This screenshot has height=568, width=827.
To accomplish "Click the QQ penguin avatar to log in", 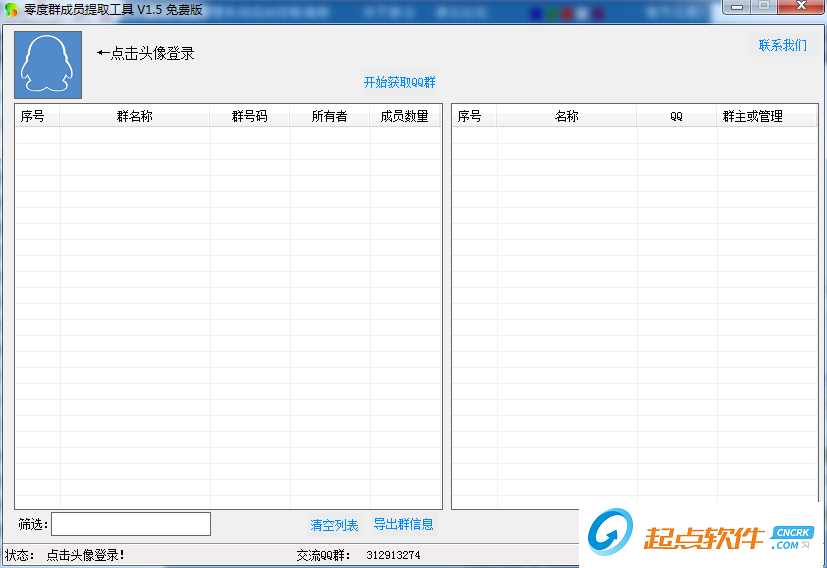I will (x=48, y=64).
